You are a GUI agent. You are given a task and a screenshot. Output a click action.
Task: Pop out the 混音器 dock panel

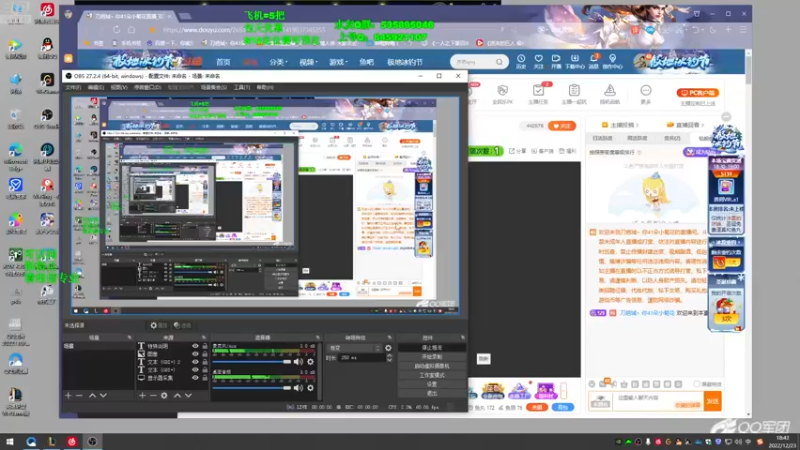point(317,337)
